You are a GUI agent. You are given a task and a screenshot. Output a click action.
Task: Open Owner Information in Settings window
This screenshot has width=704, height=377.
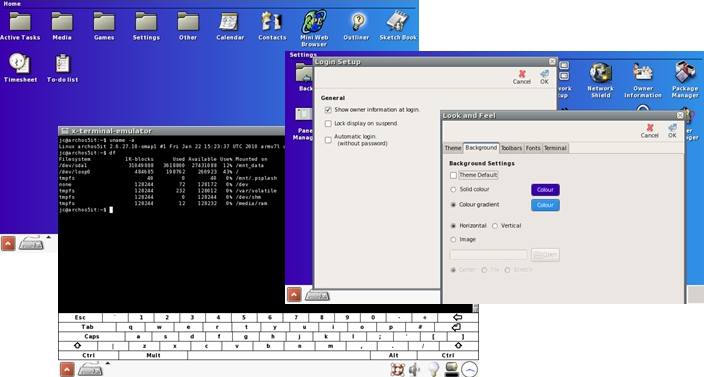[642, 80]
